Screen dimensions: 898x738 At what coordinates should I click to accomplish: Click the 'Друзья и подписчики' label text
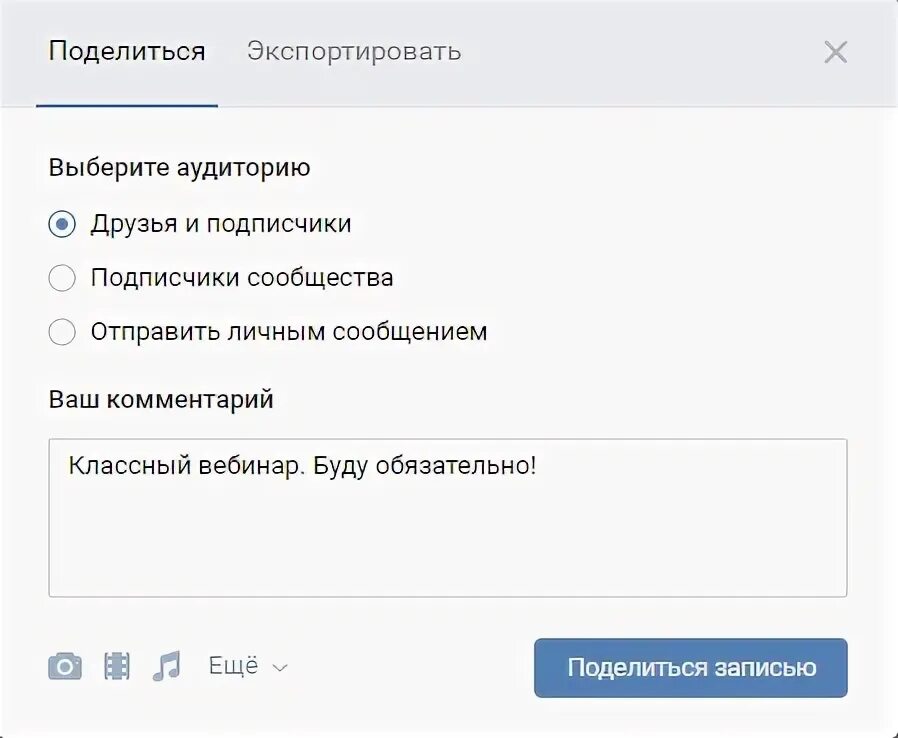point(221,224)
